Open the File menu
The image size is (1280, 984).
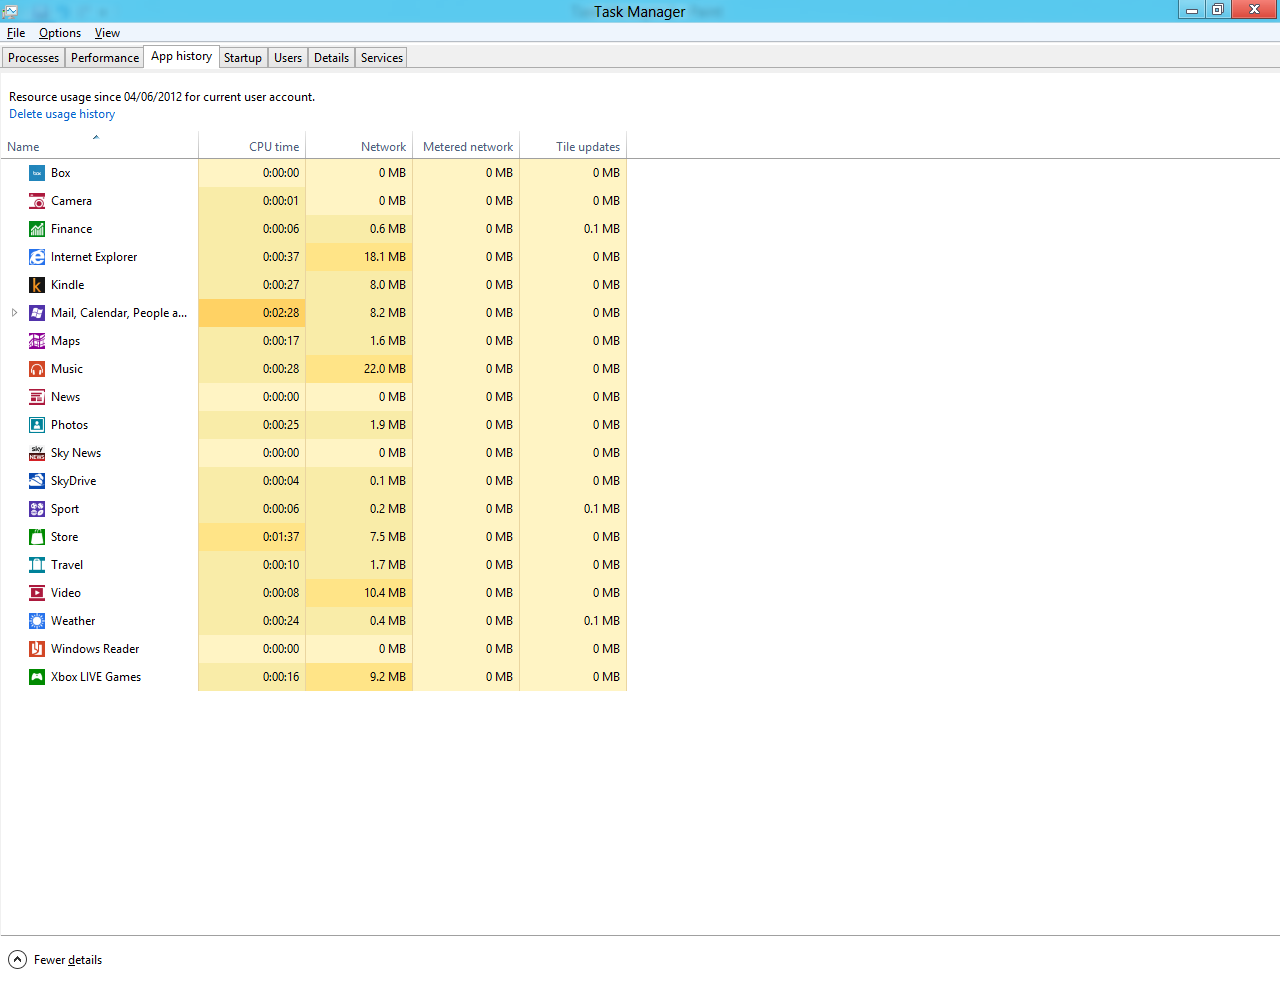point(16,33)
